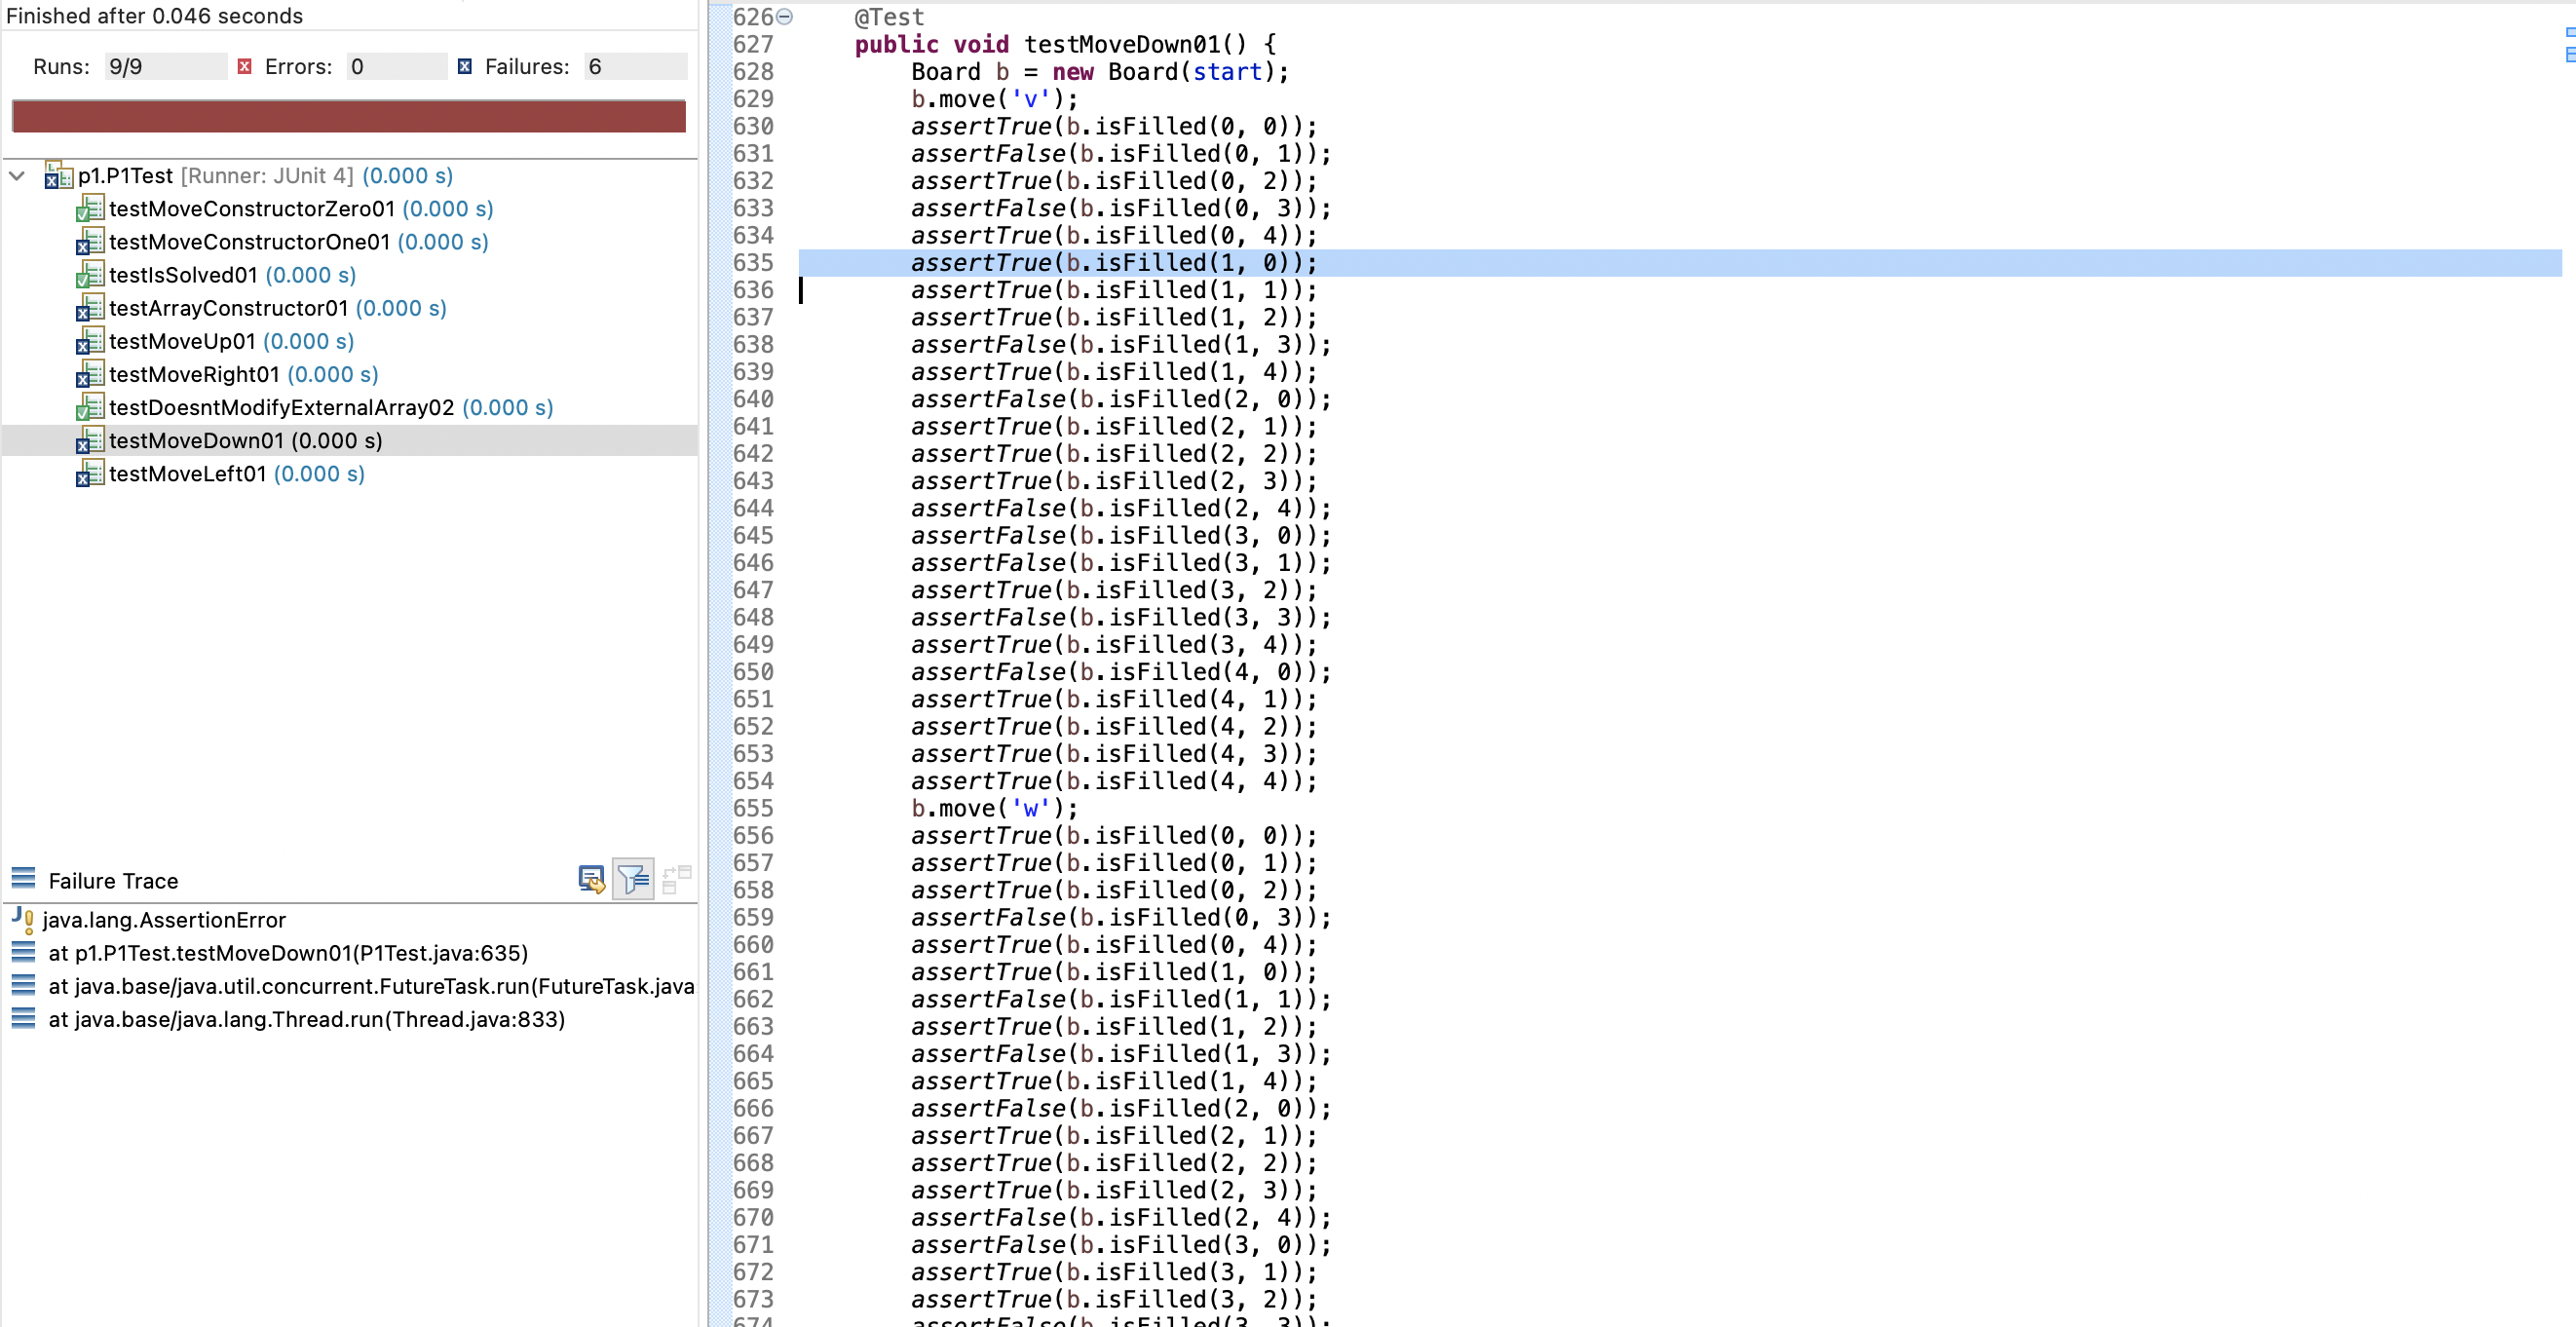
Task: Collapse the testMoveDown01 method fold marker
Action: tap(785, 16)
